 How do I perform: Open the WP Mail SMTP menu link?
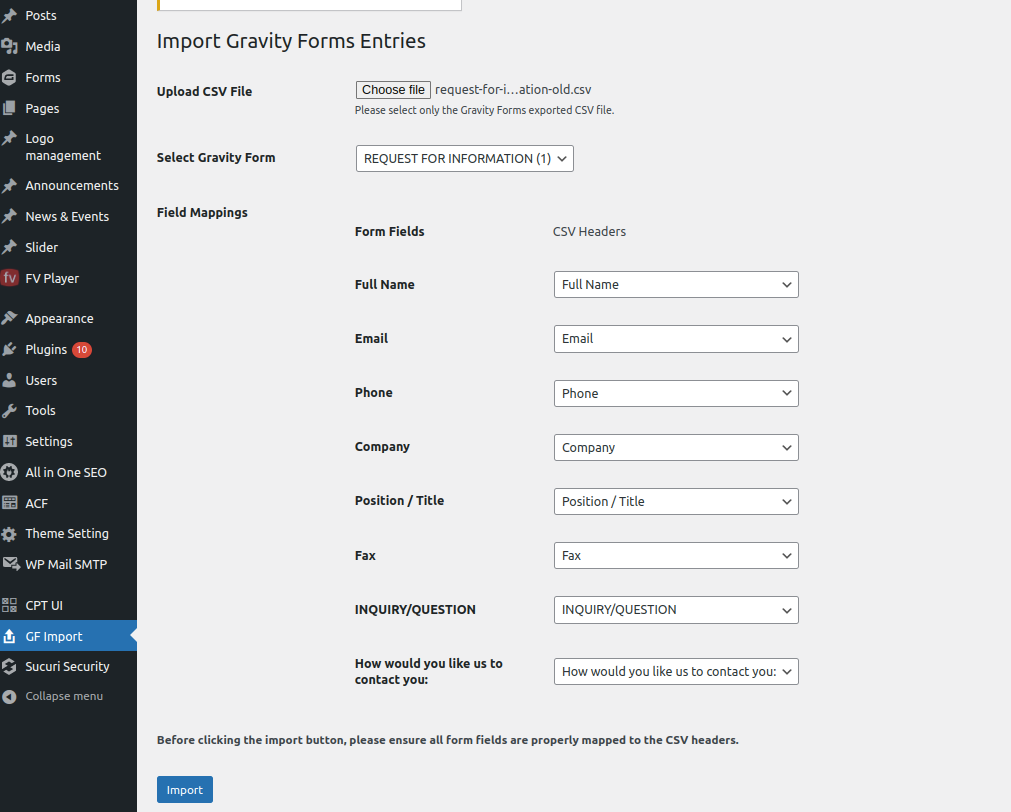(x=66, y=564)
